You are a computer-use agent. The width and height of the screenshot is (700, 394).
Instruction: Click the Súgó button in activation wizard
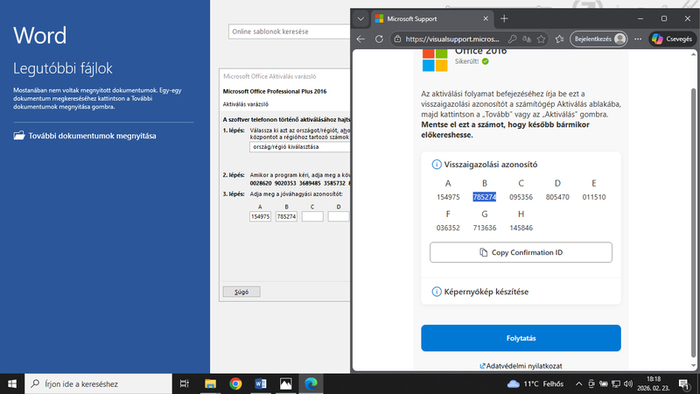click(x=242, y=292)
